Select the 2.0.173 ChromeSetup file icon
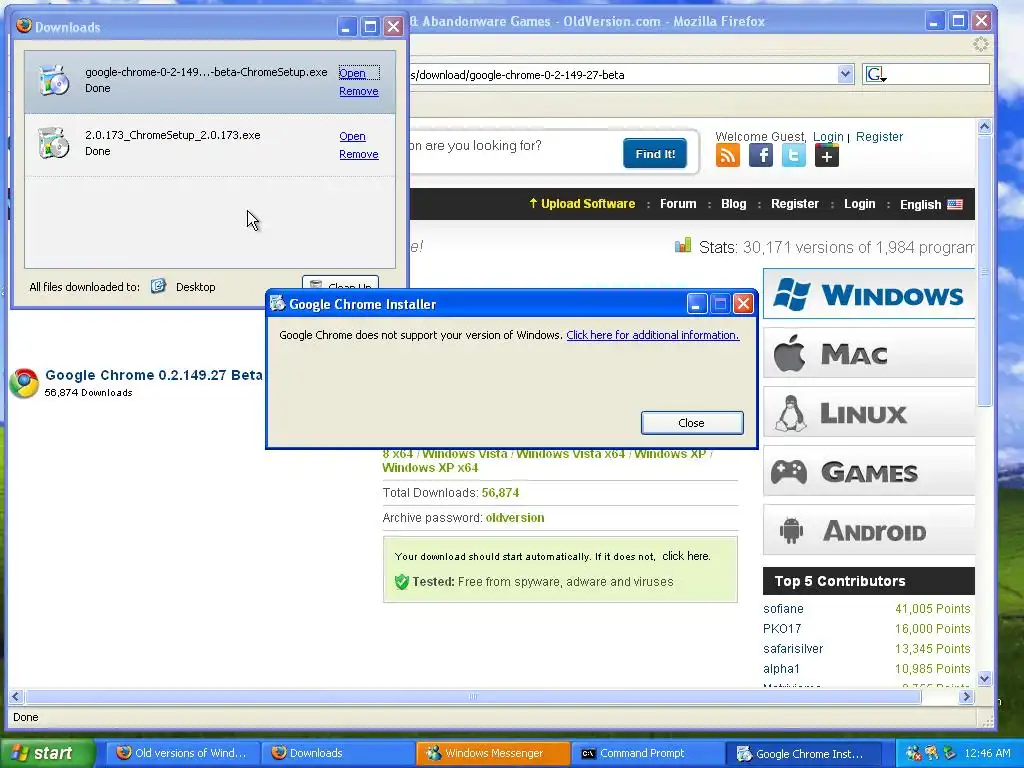The image size is (1024, 768). (54, 143)
